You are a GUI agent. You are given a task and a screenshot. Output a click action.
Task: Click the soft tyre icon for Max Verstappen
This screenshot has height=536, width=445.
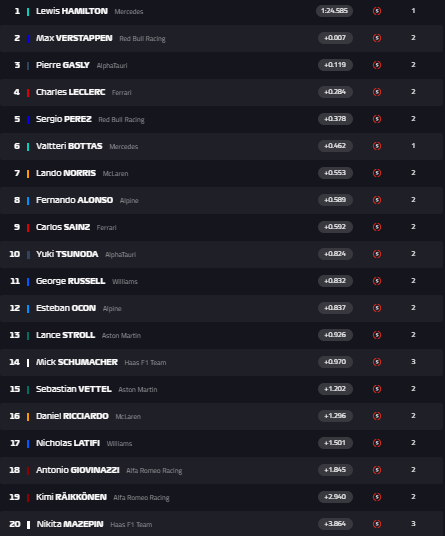point(377,38)
